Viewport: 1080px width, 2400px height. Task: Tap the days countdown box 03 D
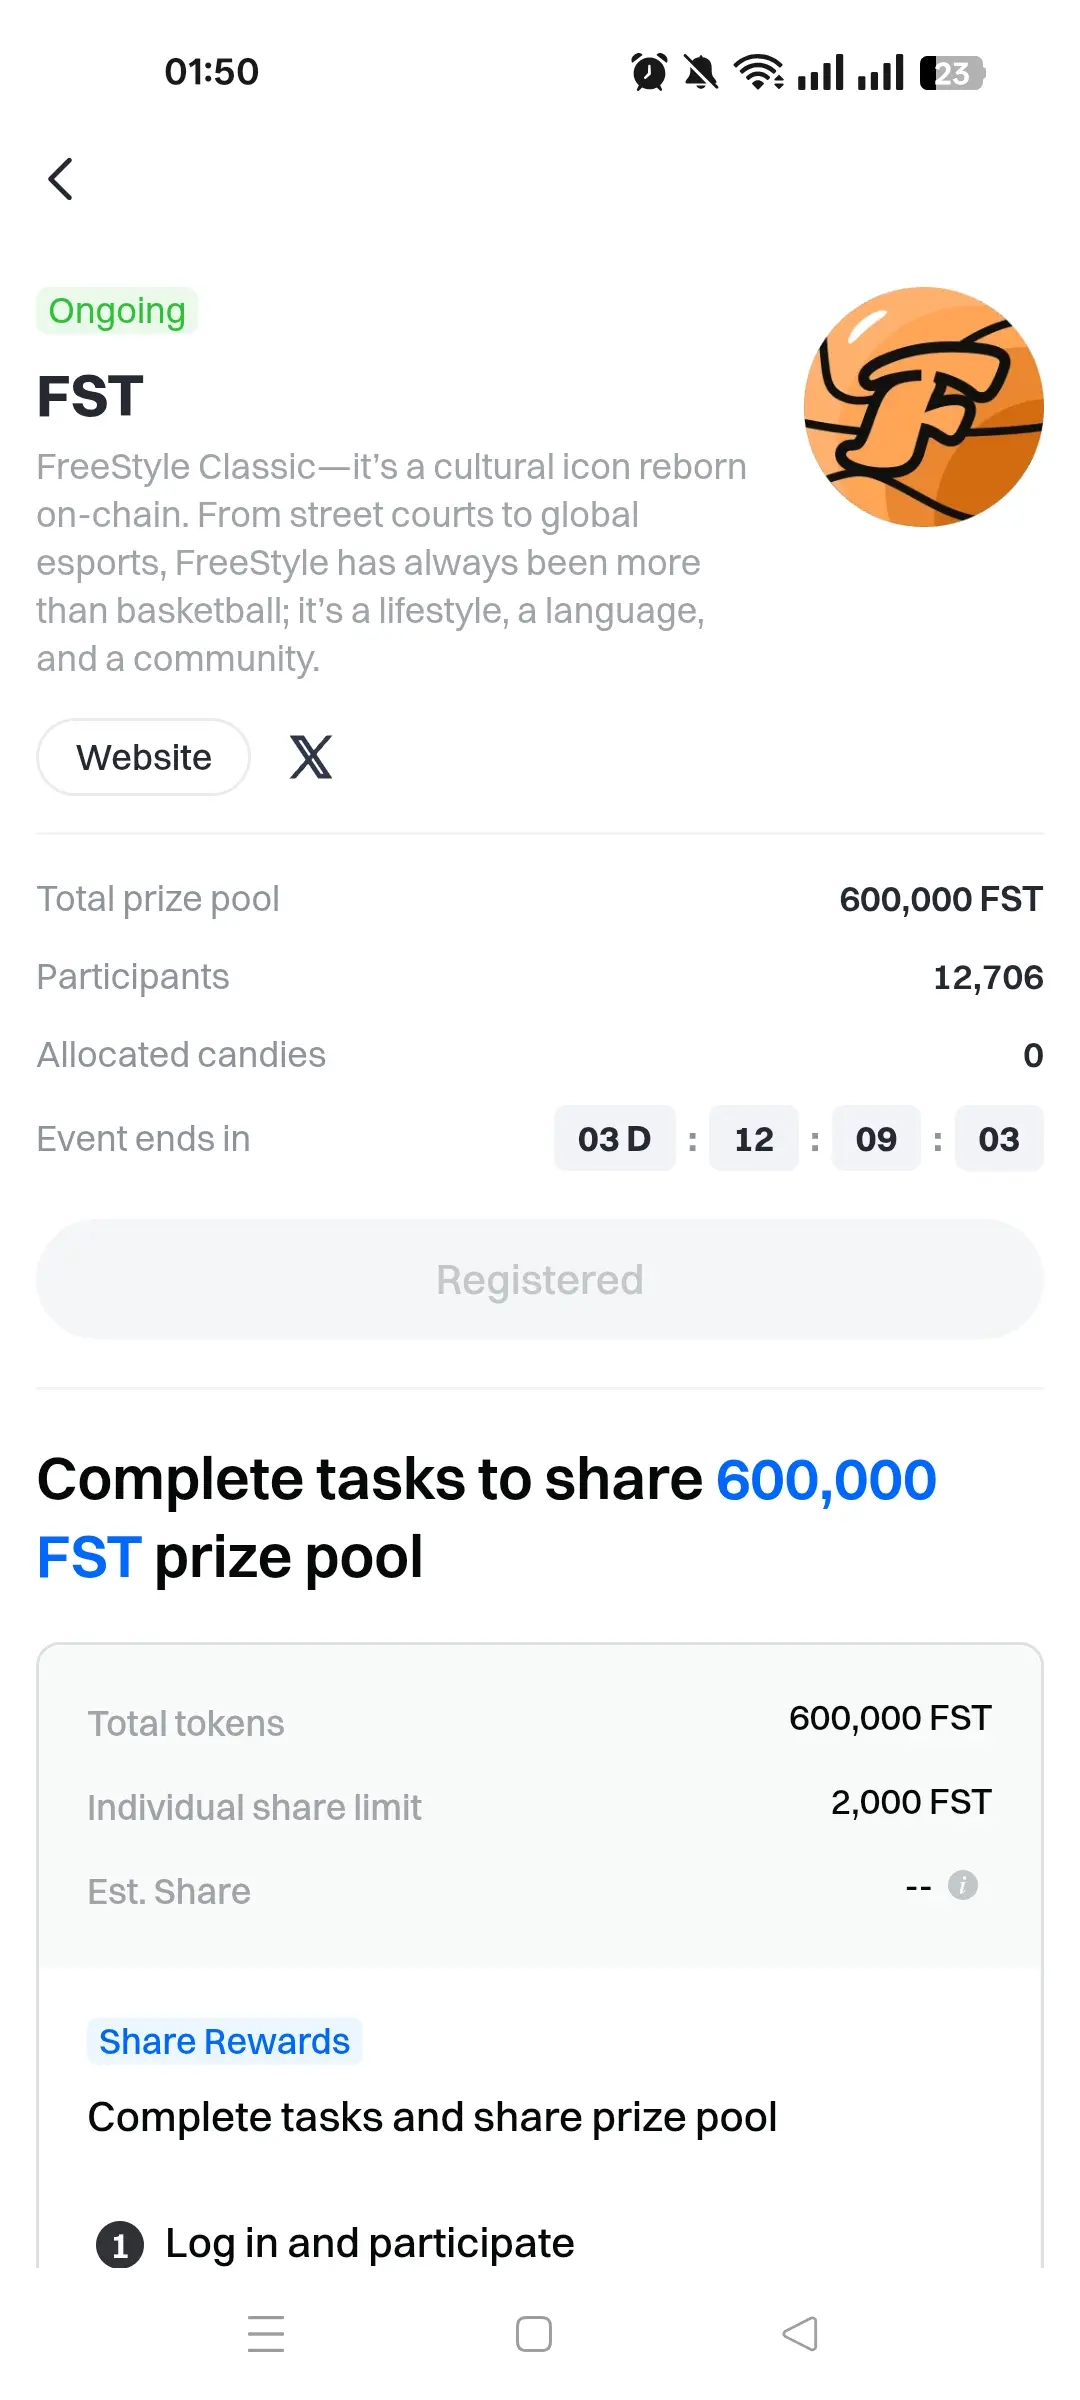615,1138
